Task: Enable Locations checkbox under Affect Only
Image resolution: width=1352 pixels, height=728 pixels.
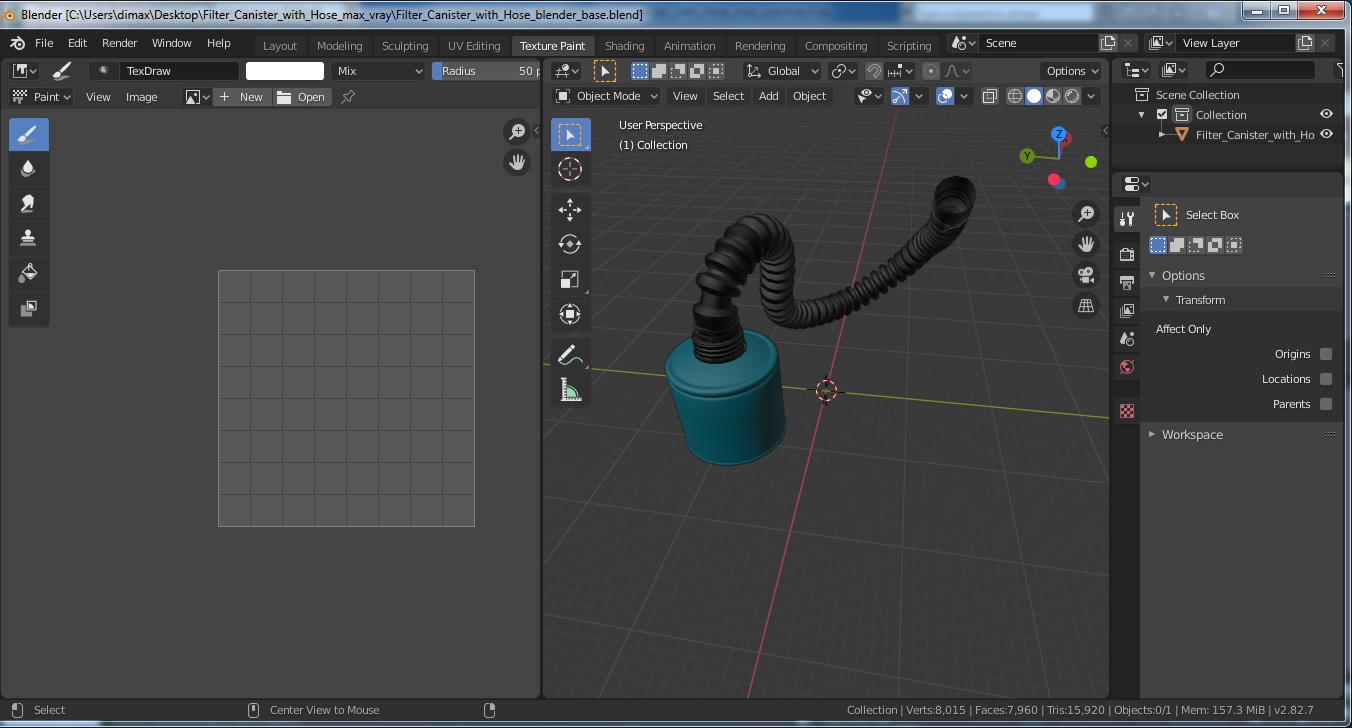Action: point(1326,379)
